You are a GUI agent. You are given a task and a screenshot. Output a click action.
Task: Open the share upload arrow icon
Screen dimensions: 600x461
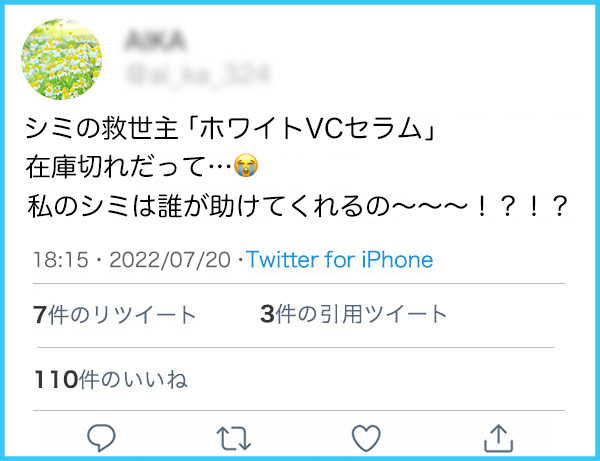(x=498, y=438)
